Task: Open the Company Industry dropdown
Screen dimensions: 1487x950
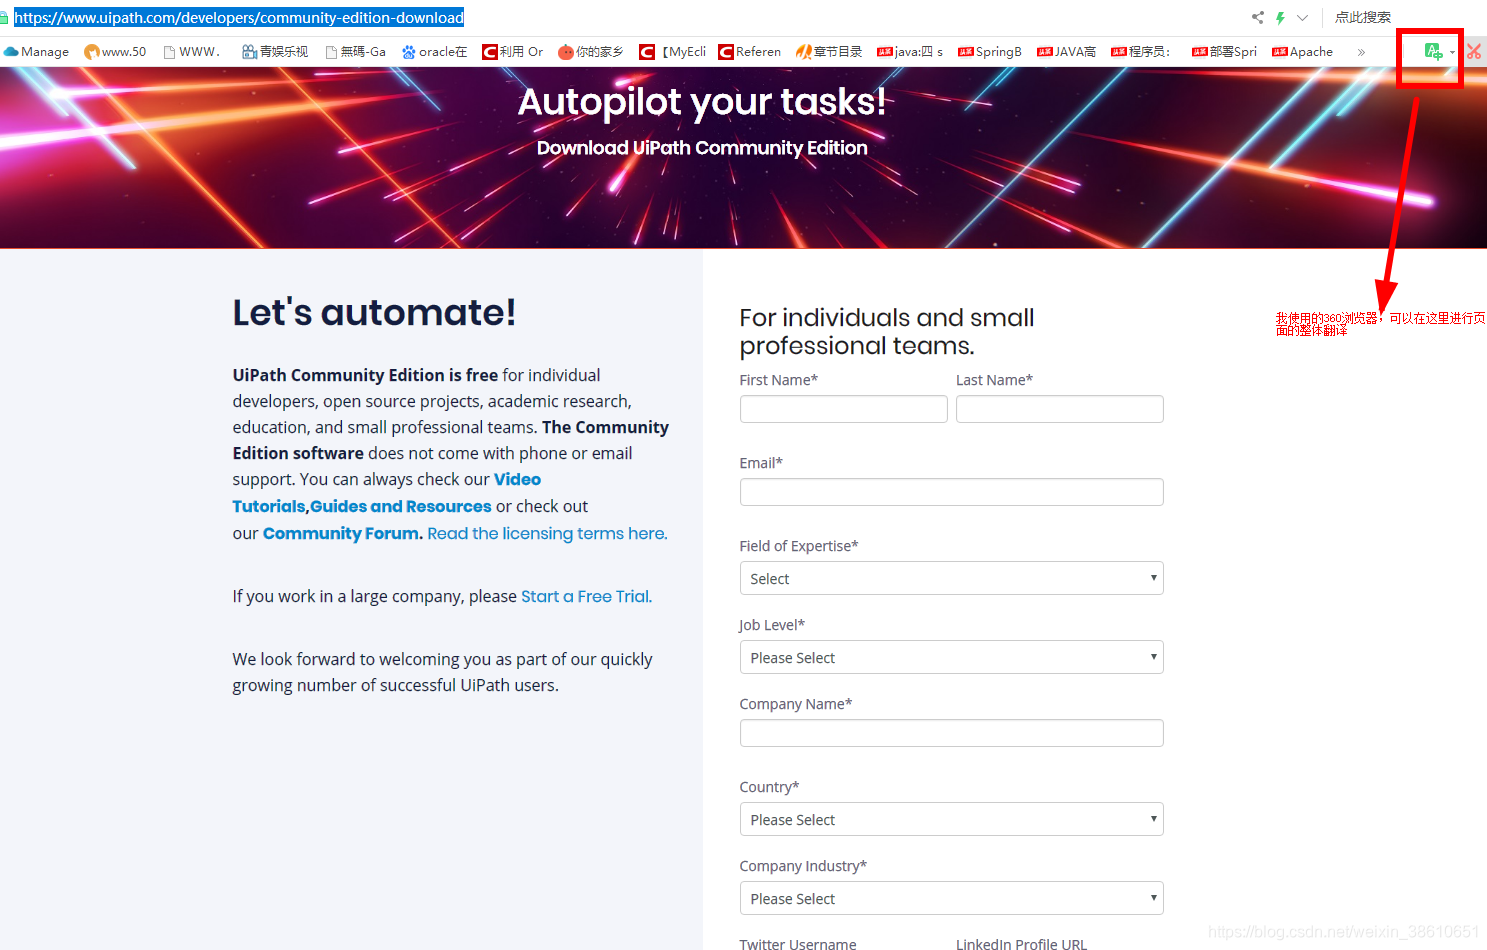Action: [x=951, y=898]
